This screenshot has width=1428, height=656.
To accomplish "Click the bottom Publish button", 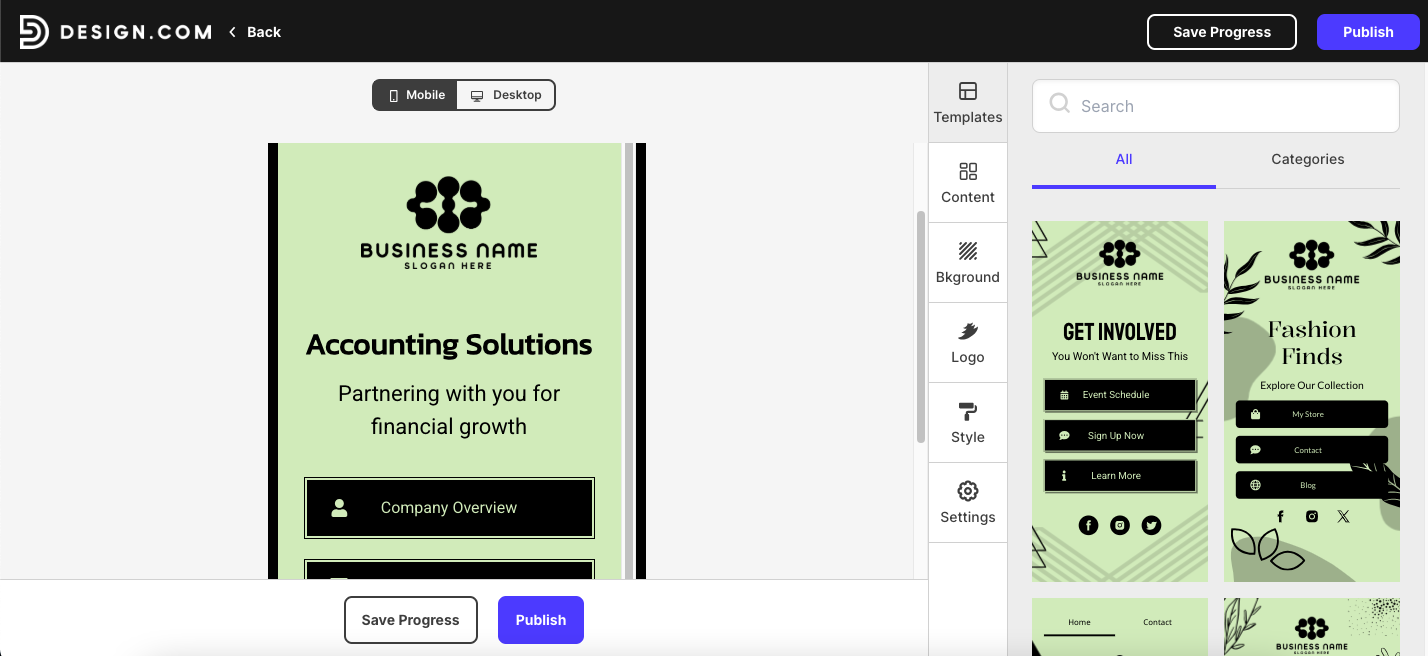I will pyautogui.click(x=540, y=620).
